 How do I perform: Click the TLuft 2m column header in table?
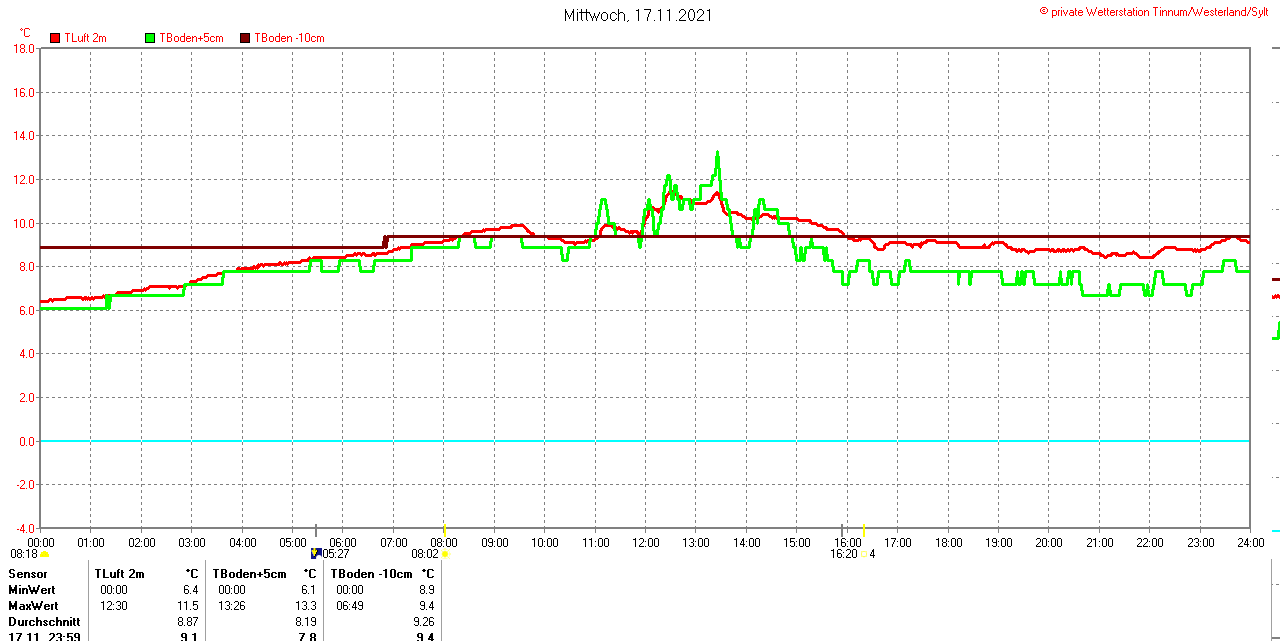119,574
